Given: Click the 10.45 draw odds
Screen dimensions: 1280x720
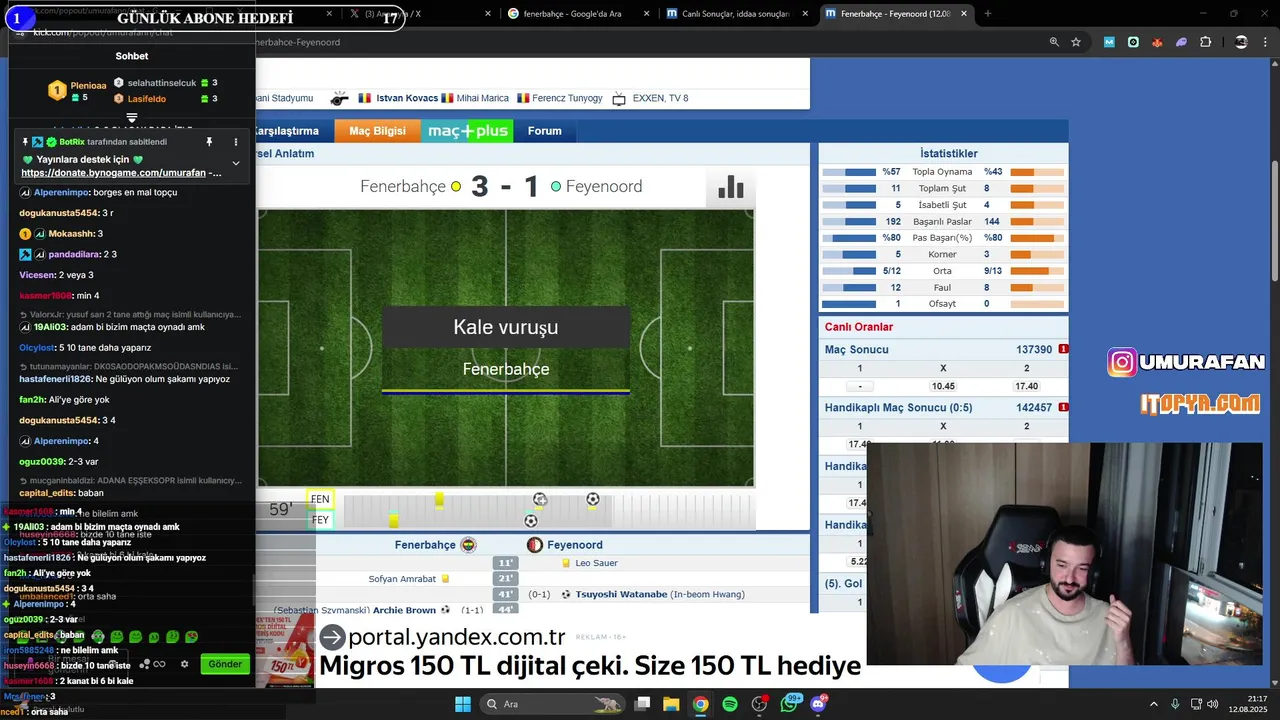Looking at the screenshot, I should click(x=943, y=386).
